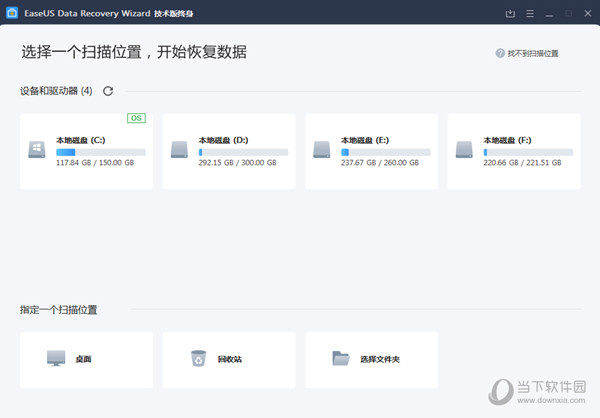The image size is (600, 418).
Task: Close the EaseUS Data Recovery window
Action: [x=588, y=13]
